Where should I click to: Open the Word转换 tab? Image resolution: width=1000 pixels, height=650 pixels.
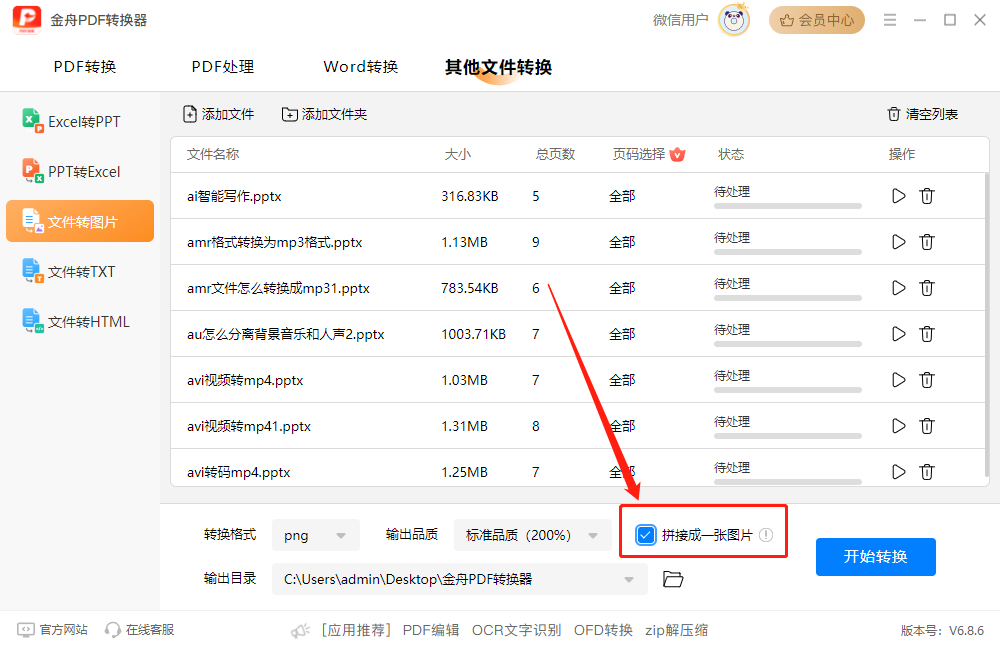point(361,66)
